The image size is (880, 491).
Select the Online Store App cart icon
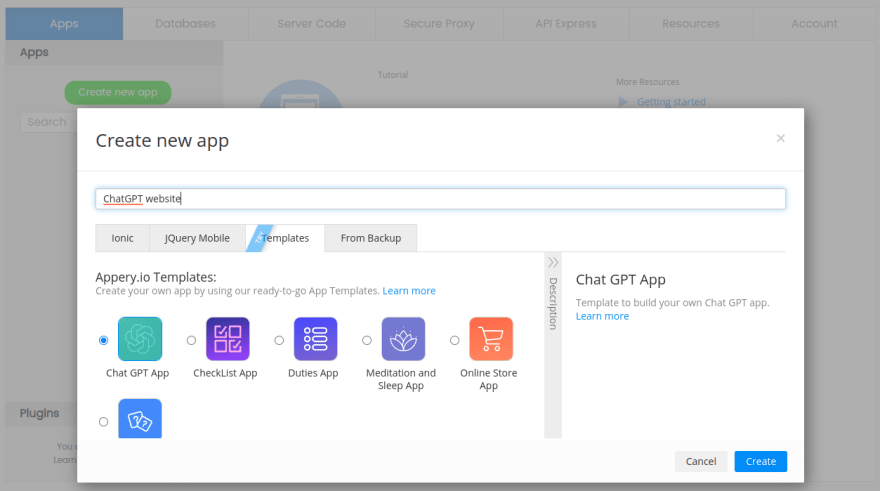pos(491,339)
